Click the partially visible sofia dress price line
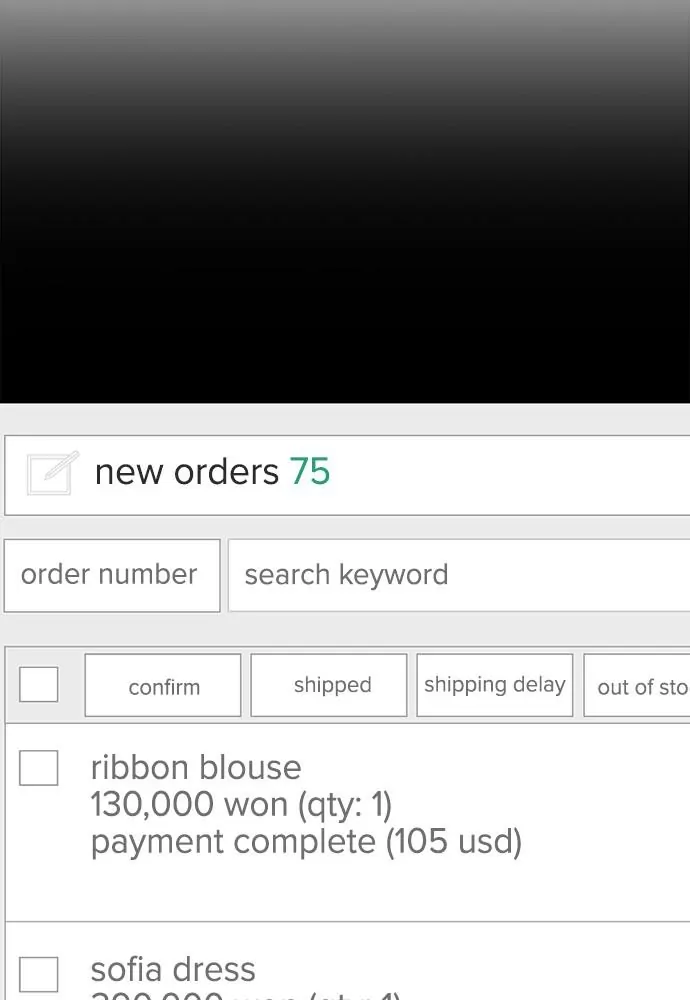This screenshot has height=1000, width=690. (x=245, y=994)
